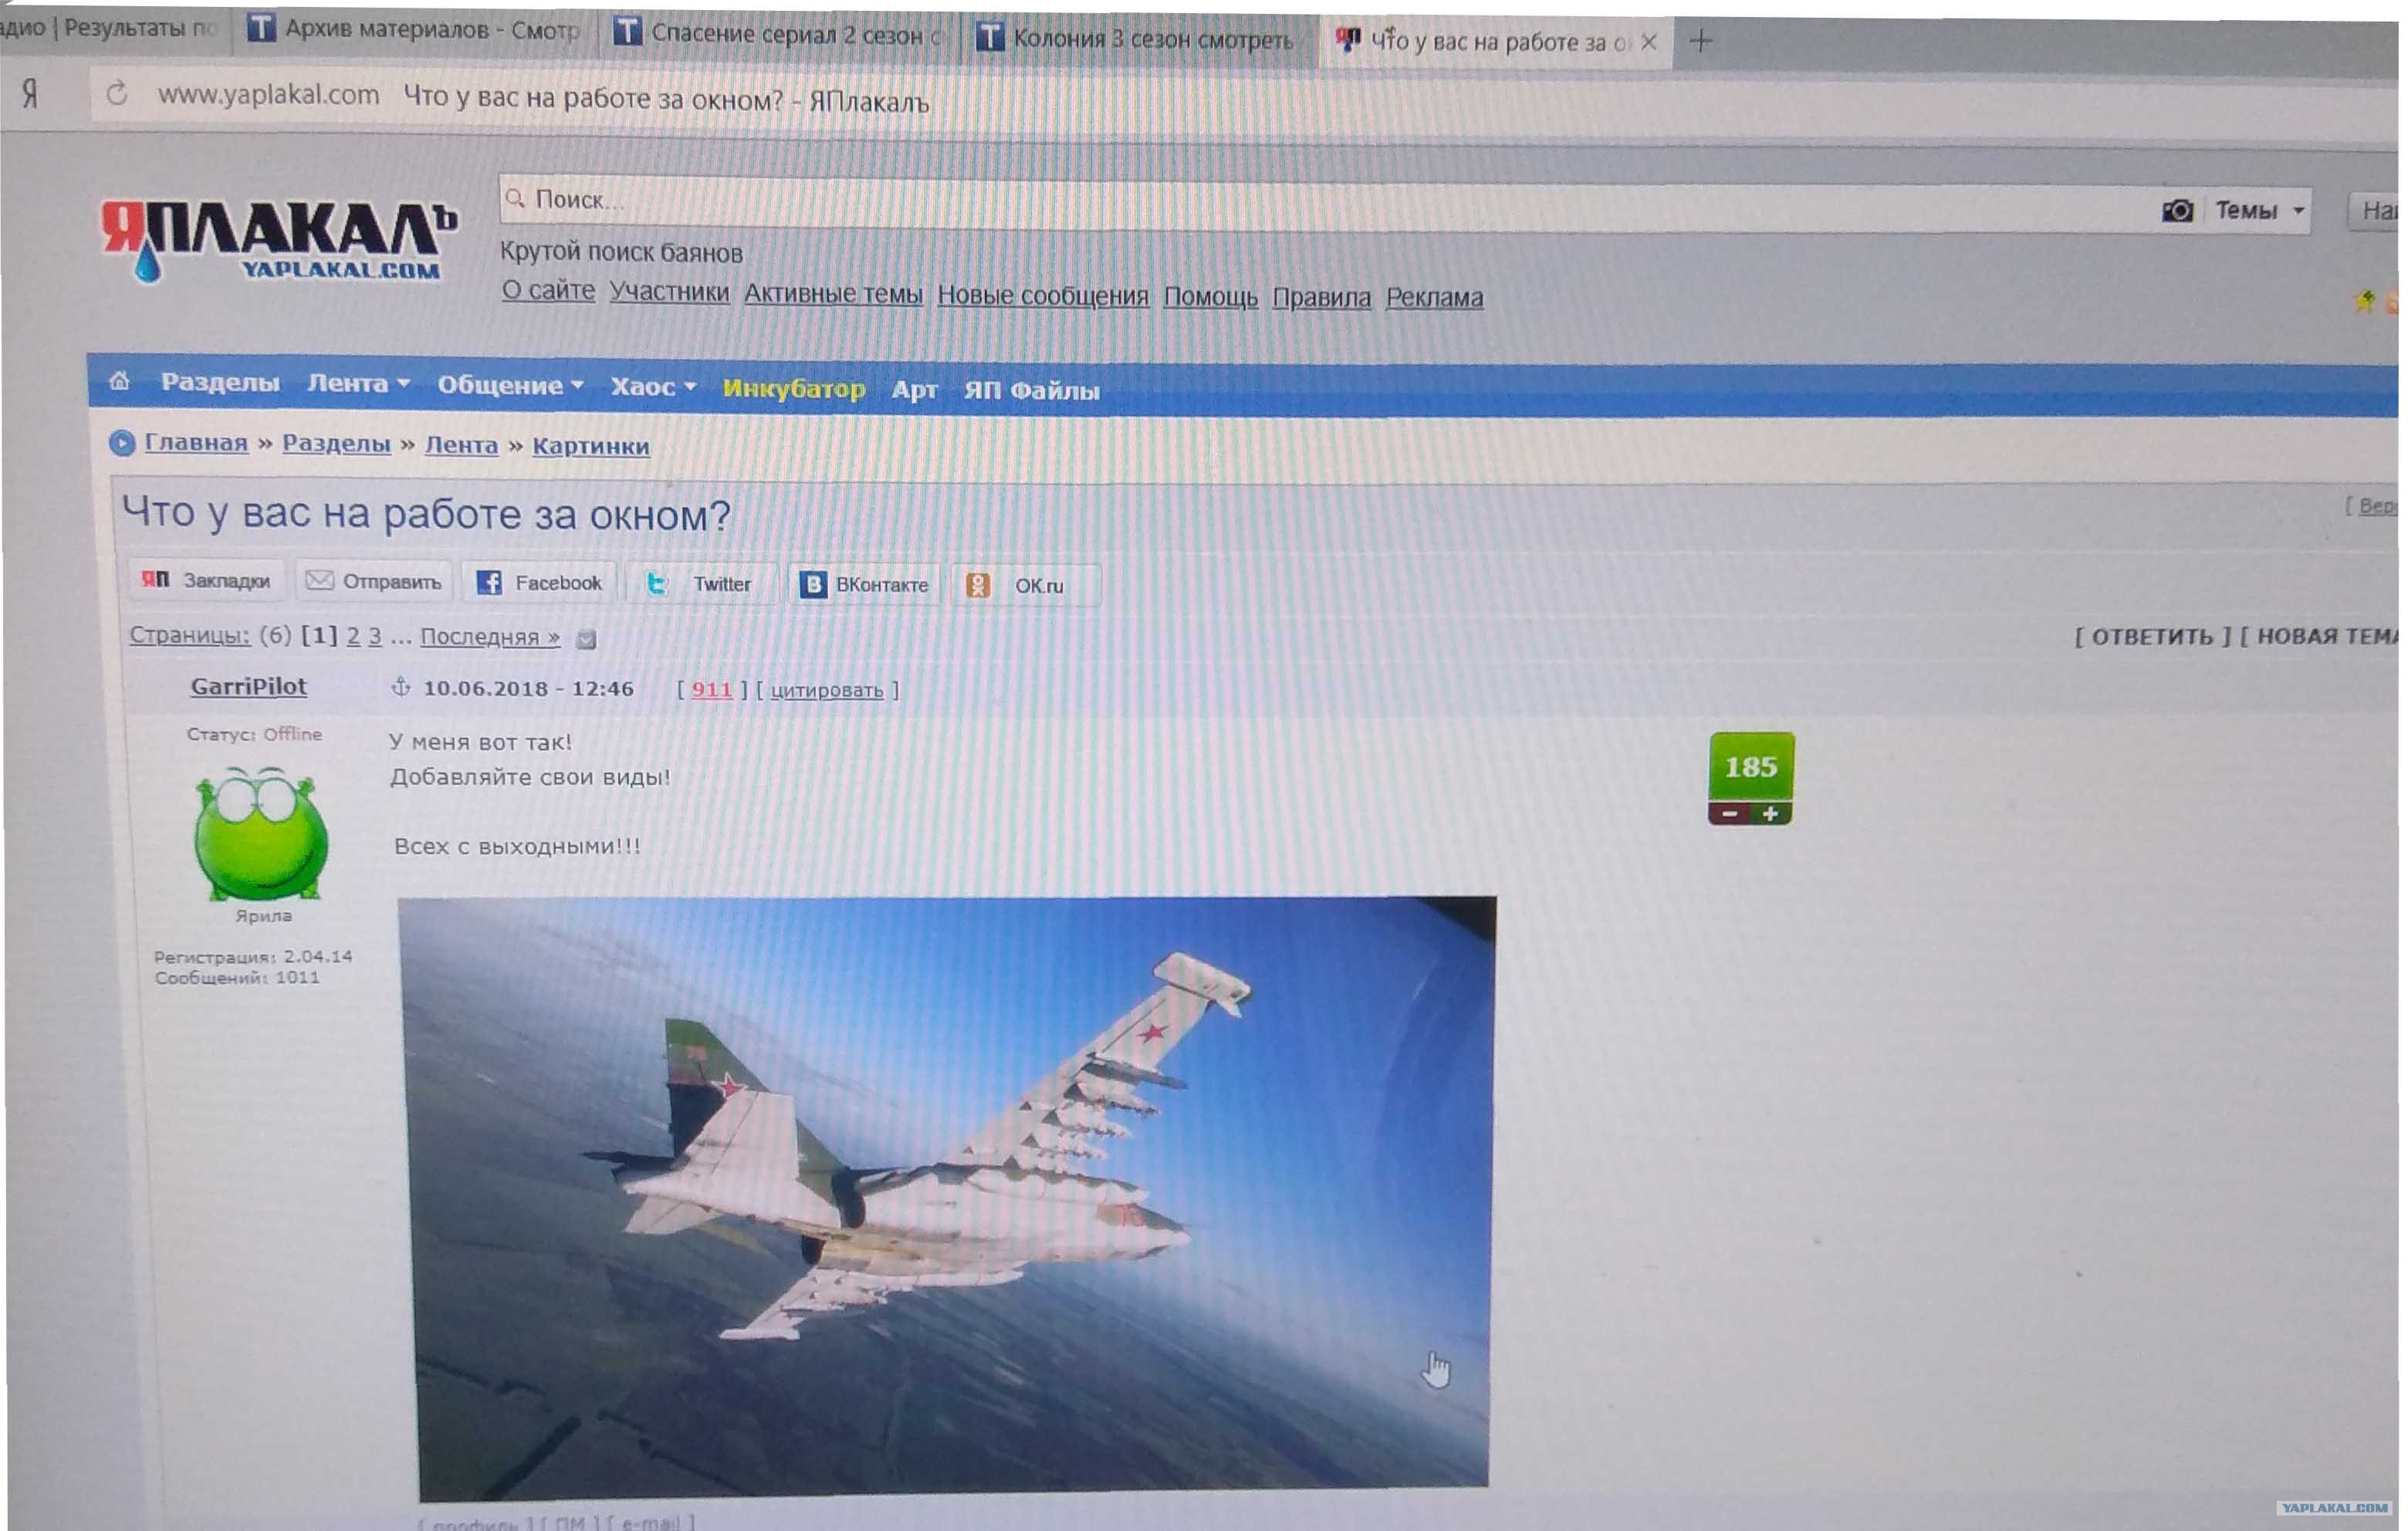Expand the Хаос menu dropdown

click(653, 387)
